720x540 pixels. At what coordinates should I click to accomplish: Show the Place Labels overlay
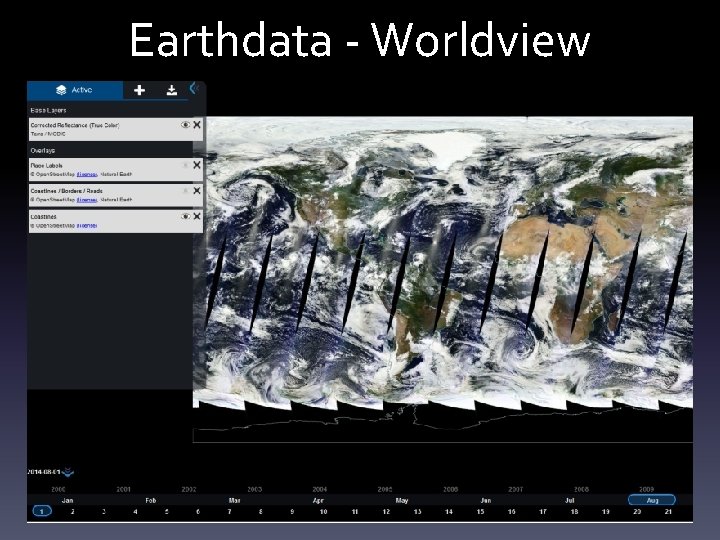(x=185, y=165)
